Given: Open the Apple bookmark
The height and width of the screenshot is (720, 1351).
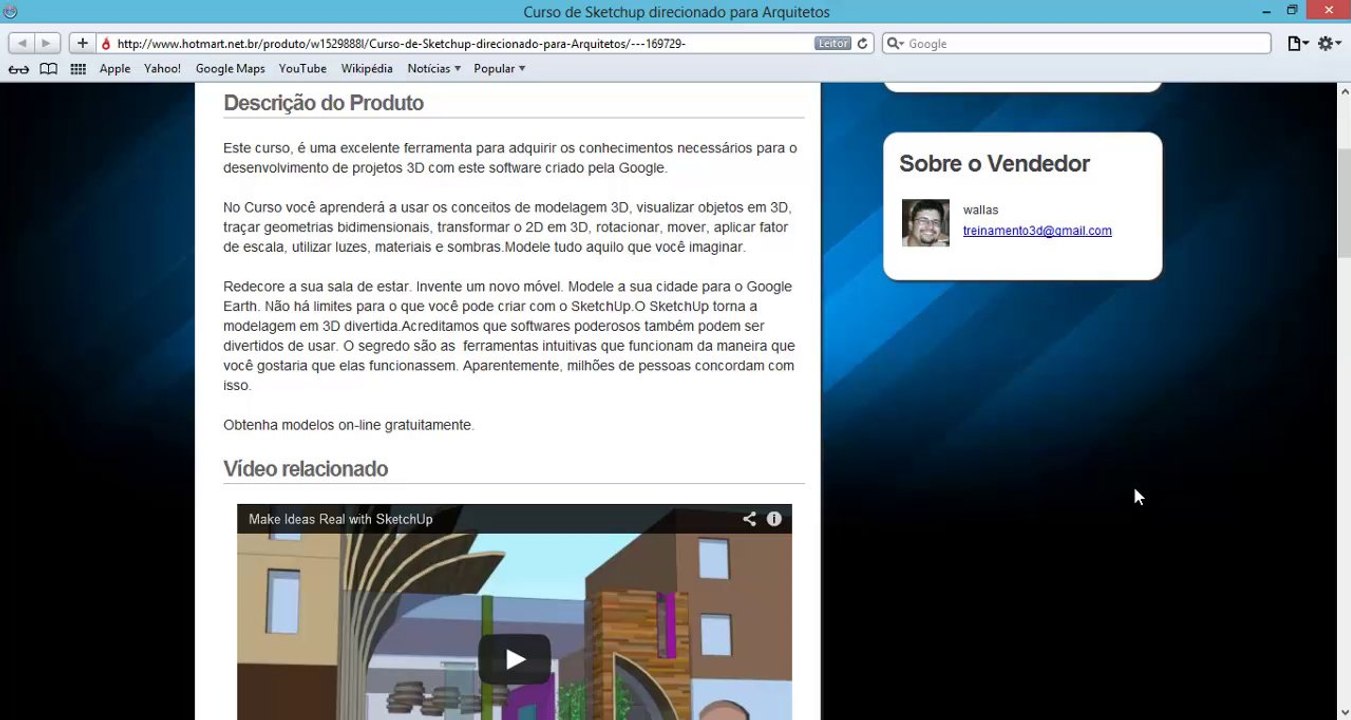Looking at the screenshot, I should (115, 69).
